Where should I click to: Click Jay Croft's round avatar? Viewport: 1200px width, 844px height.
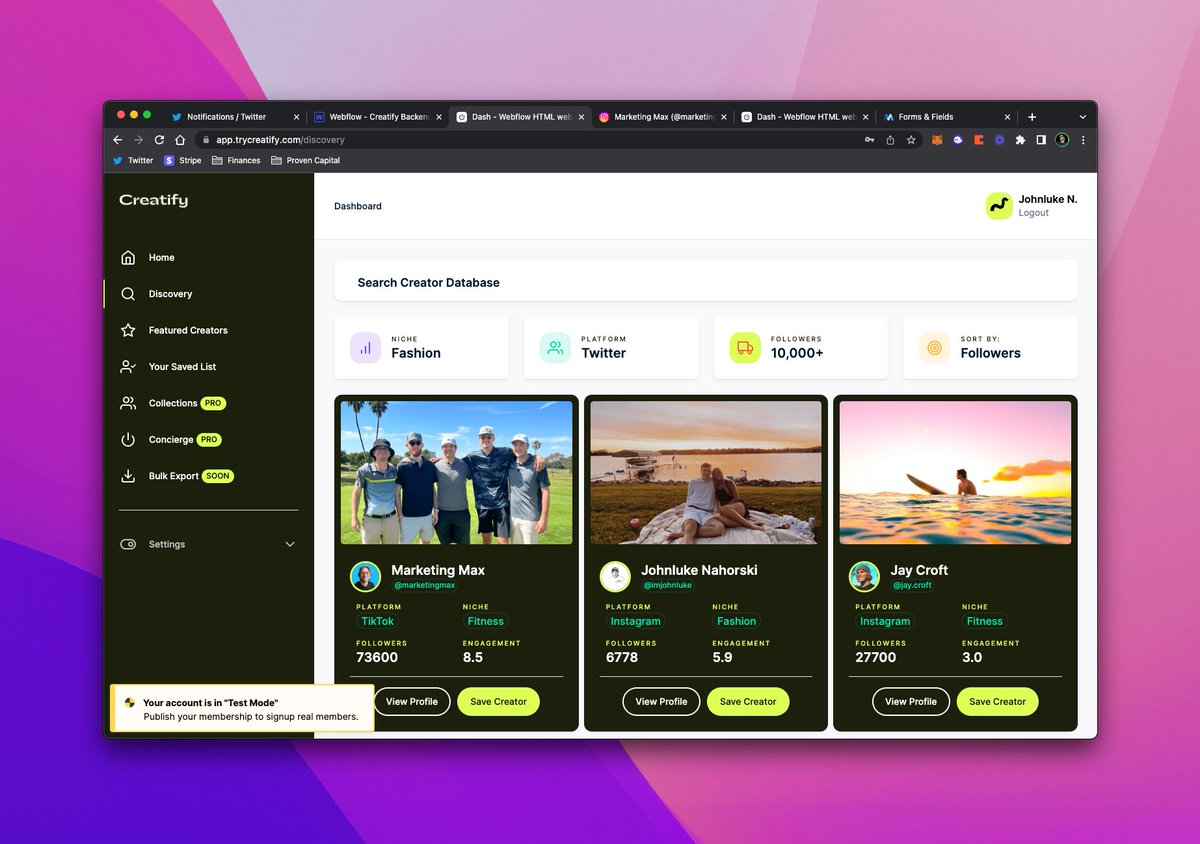pyautogui.click(x=864, y=576)
